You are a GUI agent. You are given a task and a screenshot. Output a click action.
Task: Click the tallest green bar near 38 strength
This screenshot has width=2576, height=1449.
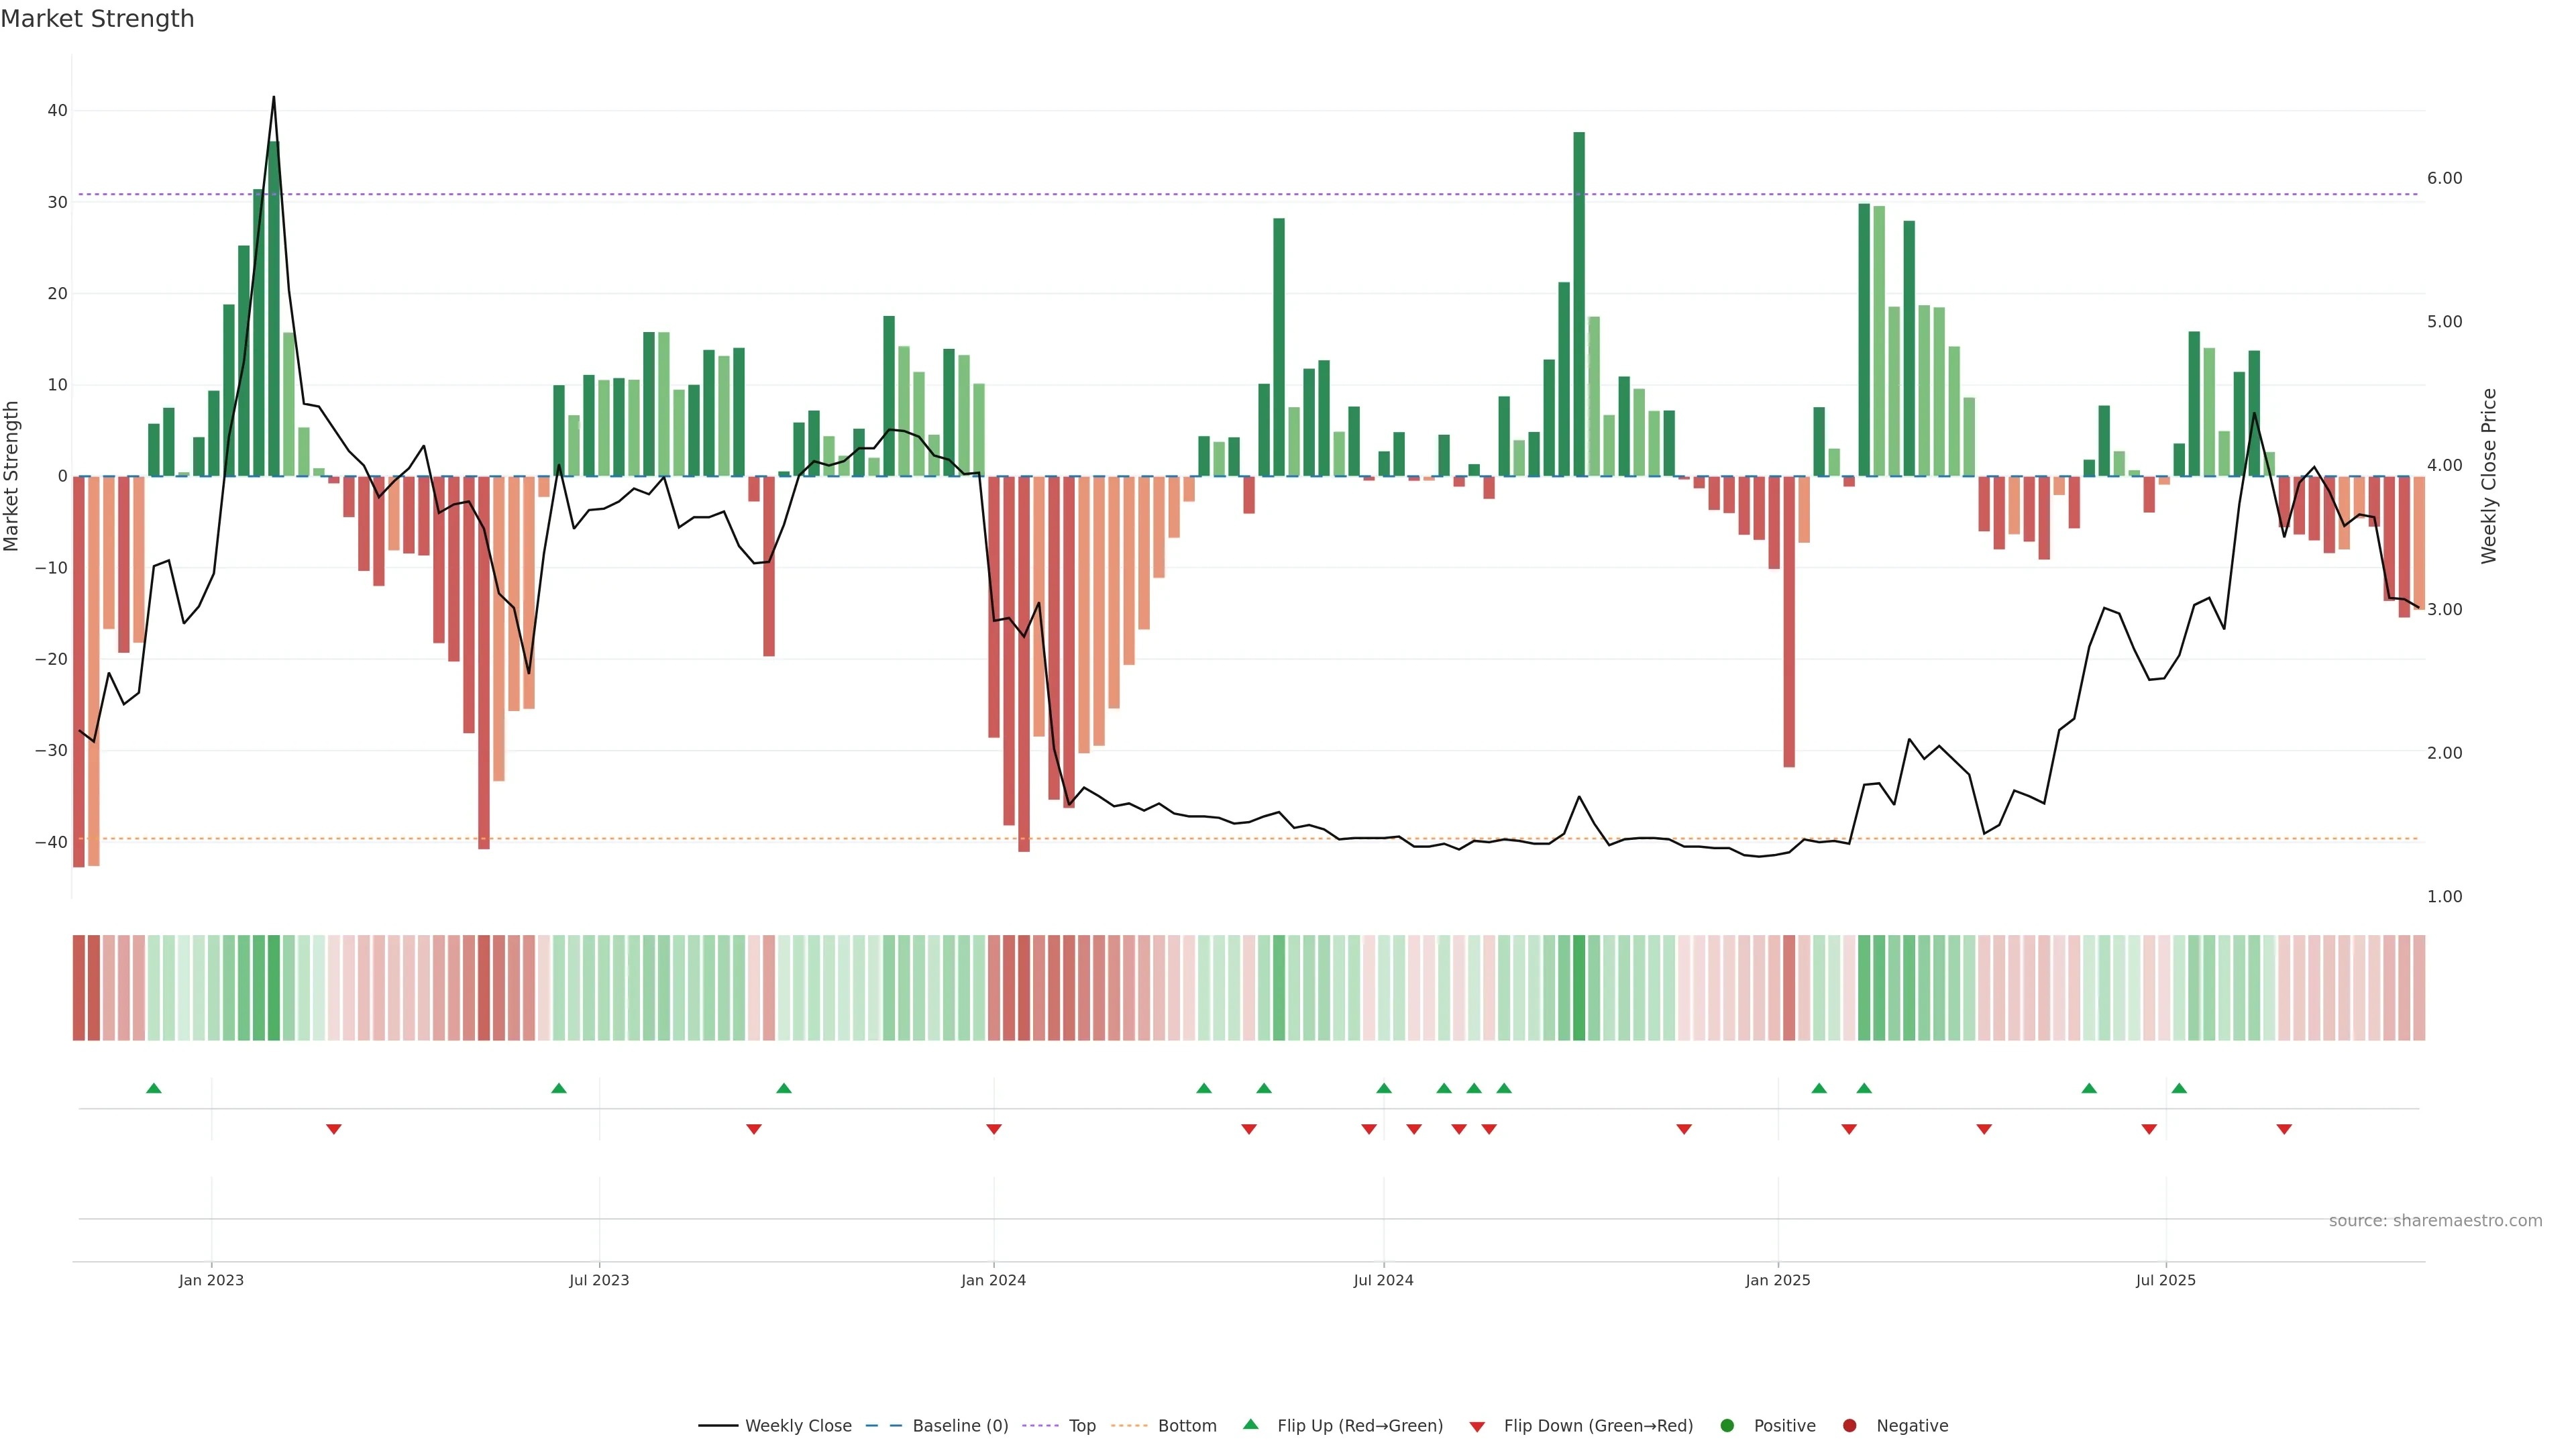(1579, 300)
